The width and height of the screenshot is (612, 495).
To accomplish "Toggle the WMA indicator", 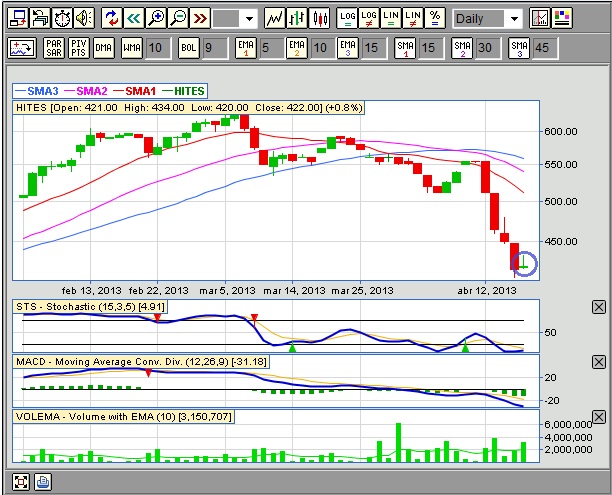I will pyautogui.click(x=132, y=48).
